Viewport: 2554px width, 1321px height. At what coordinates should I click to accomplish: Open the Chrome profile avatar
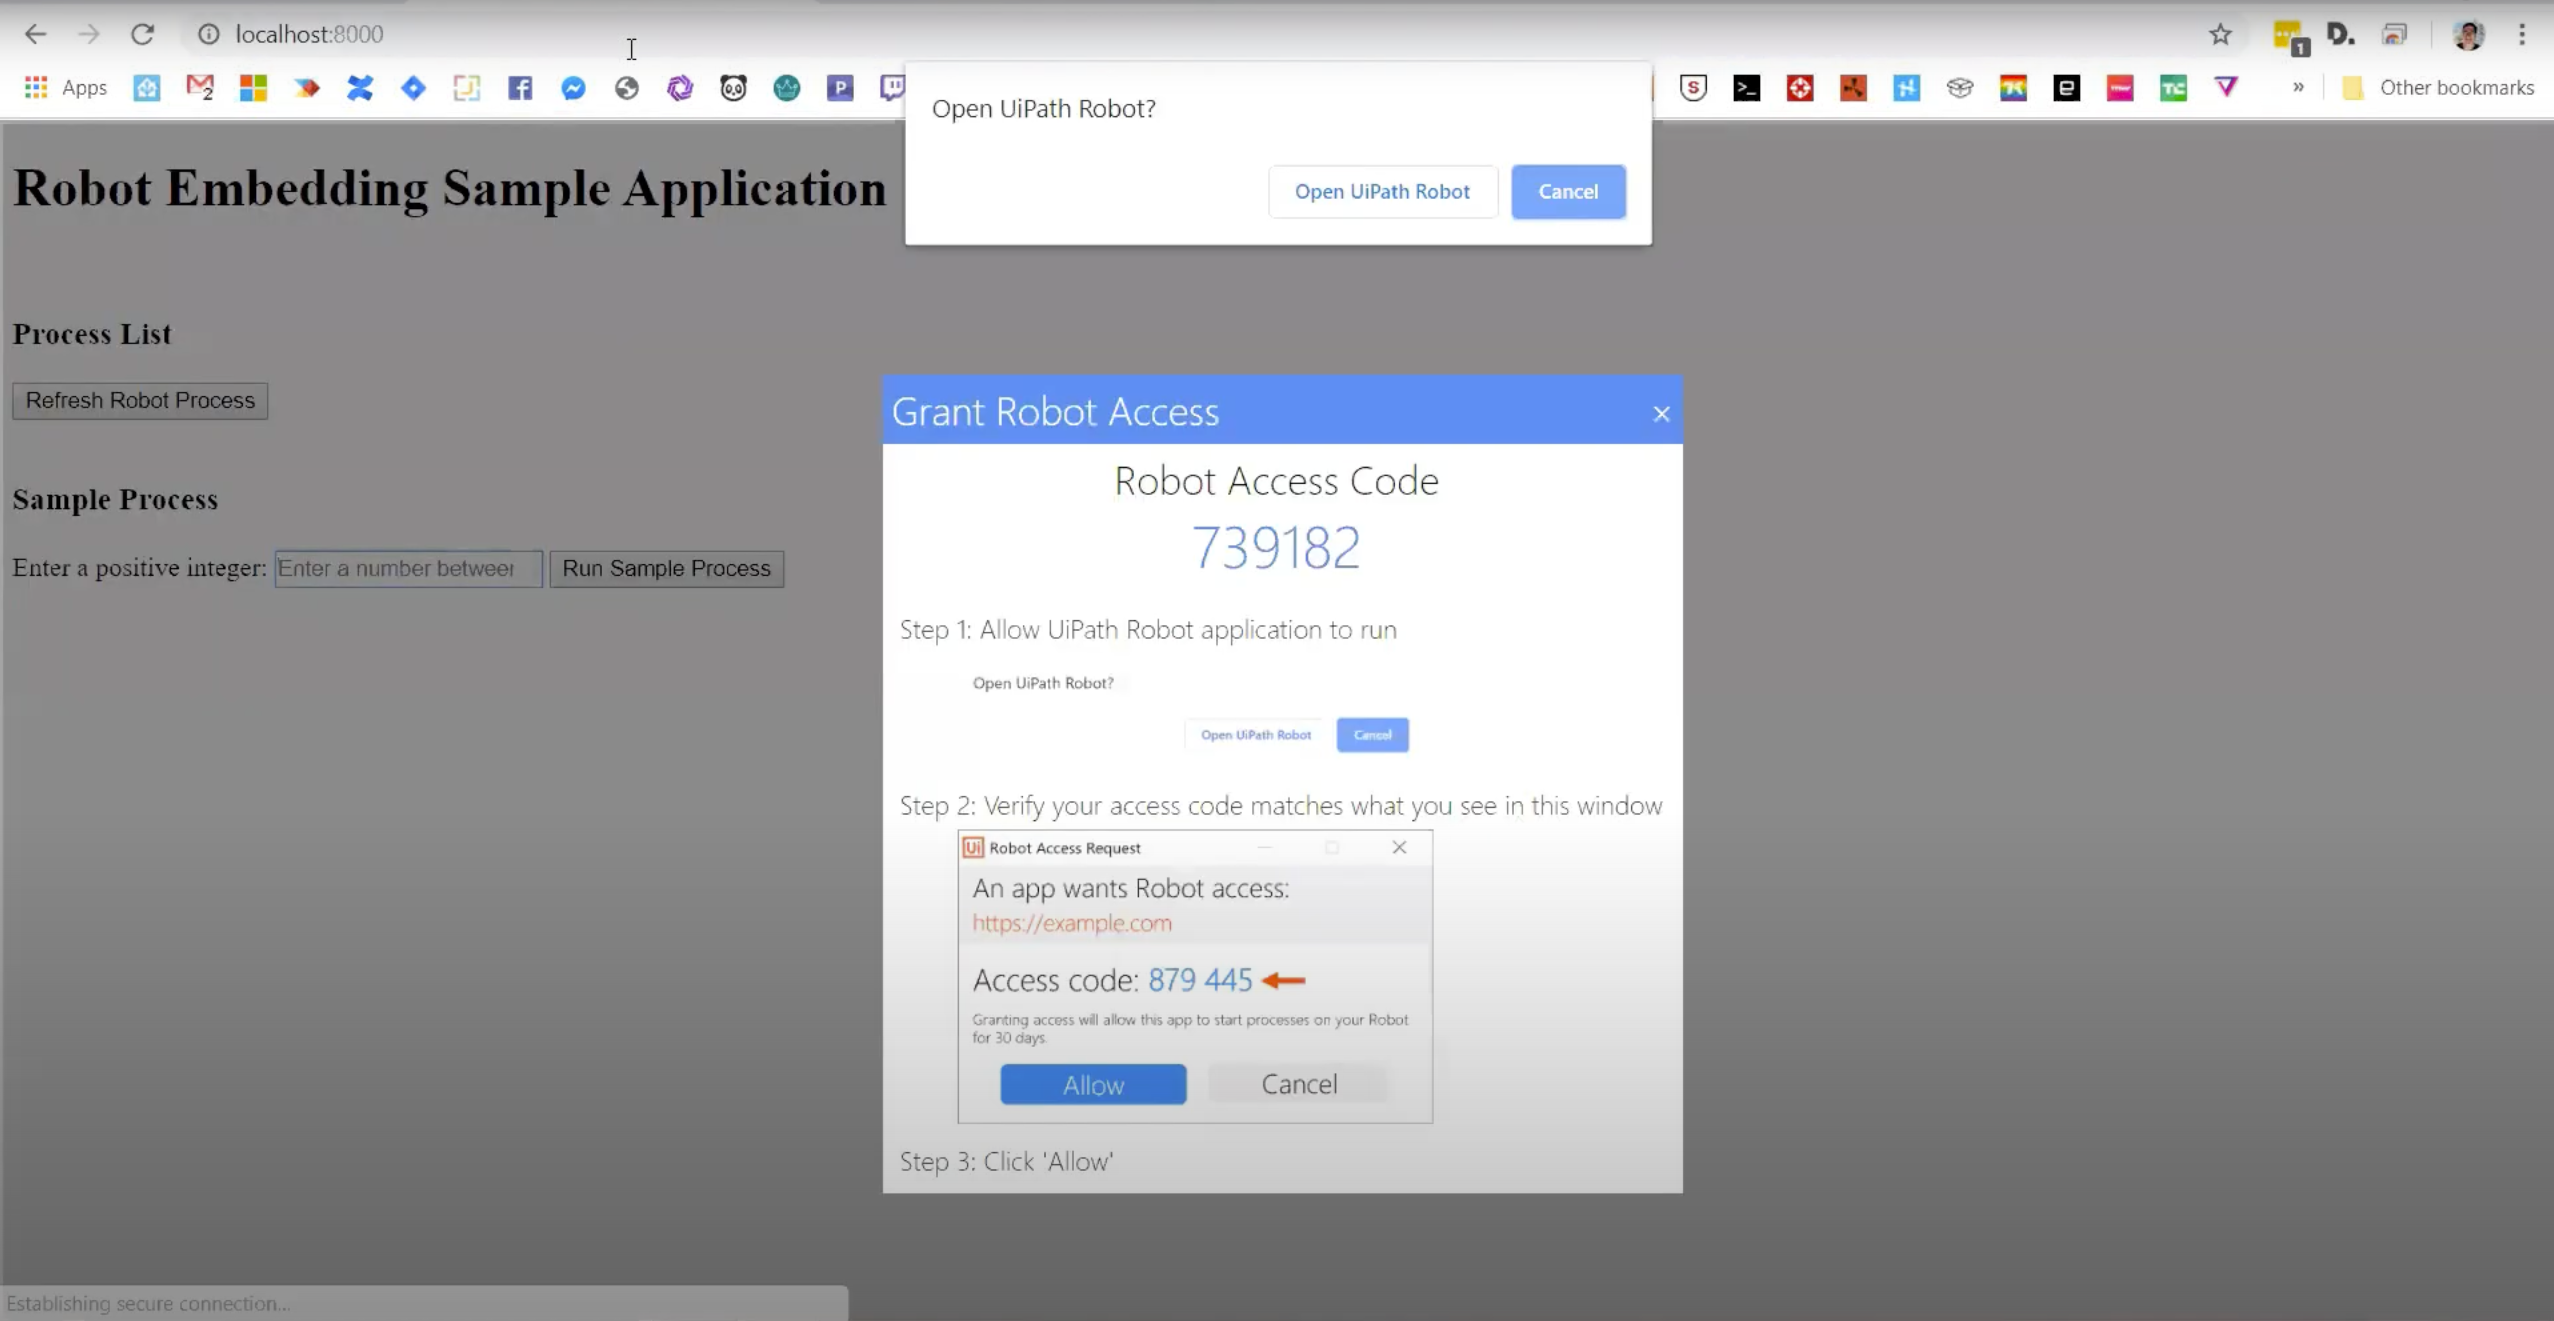click(x=2468, y=35)
